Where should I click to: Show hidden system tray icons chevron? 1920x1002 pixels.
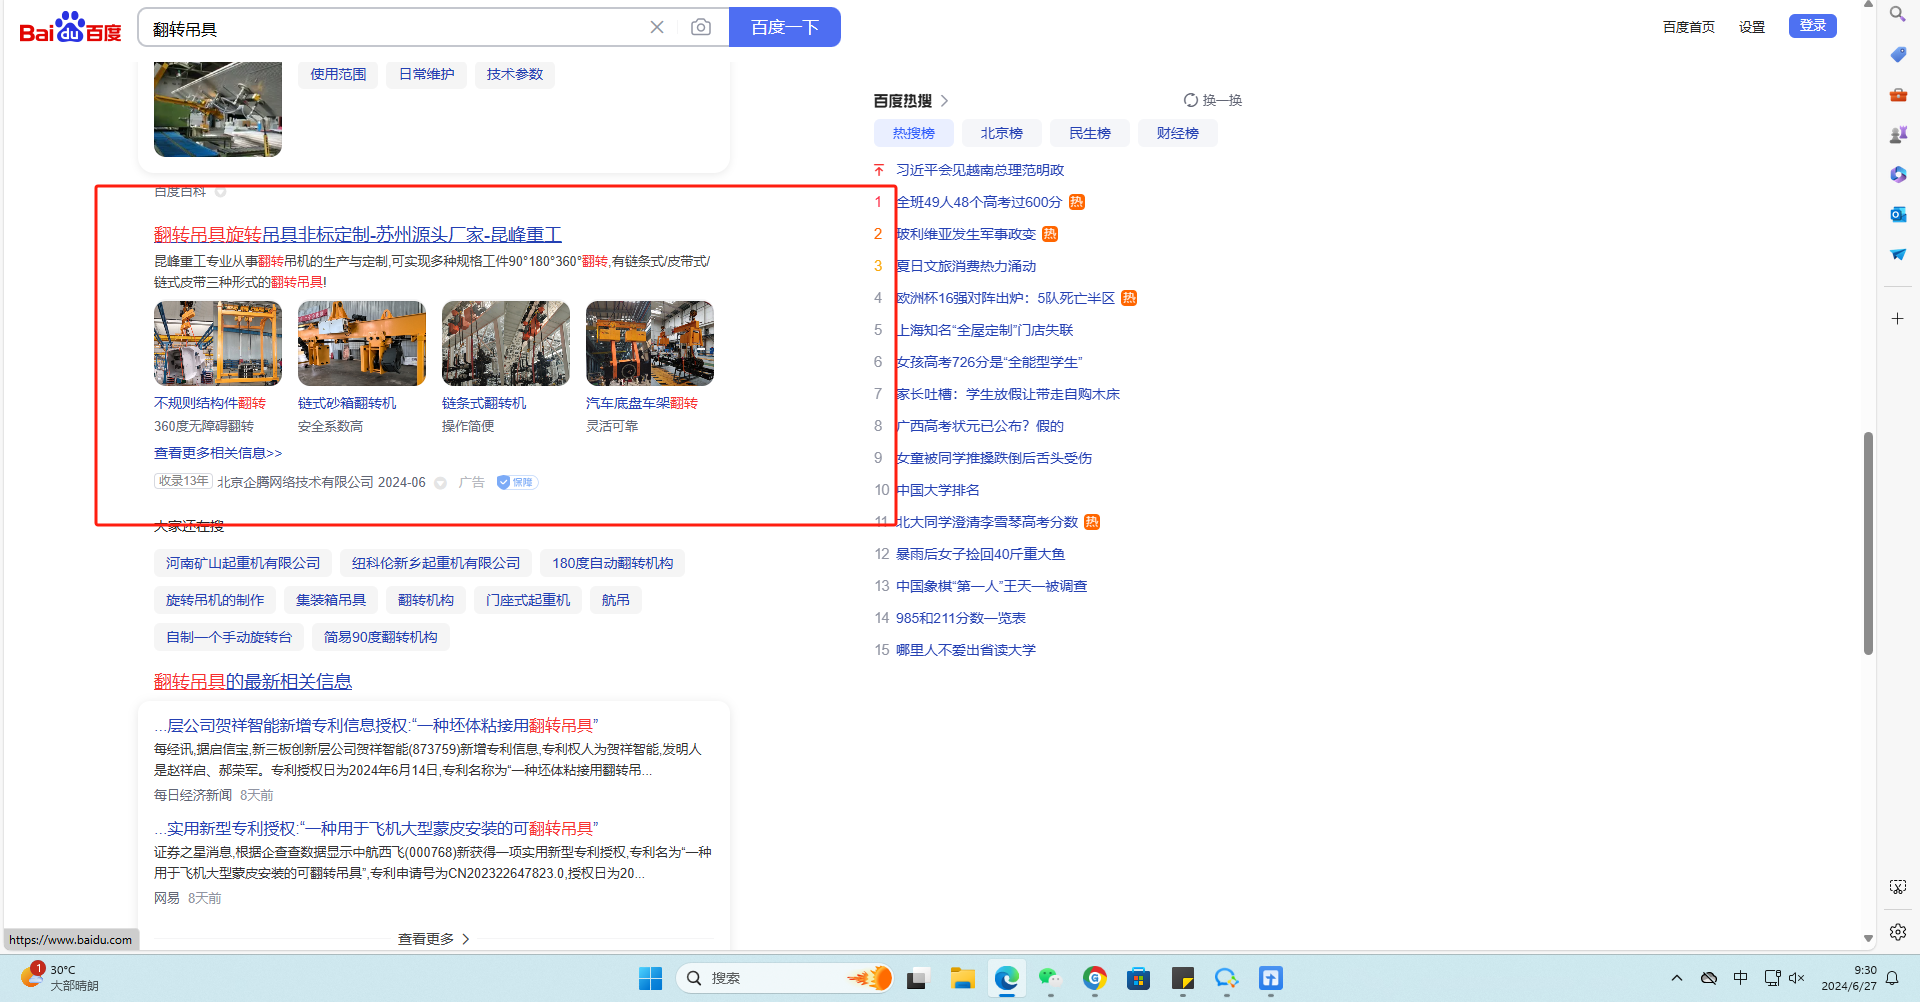coord(1677,978)
